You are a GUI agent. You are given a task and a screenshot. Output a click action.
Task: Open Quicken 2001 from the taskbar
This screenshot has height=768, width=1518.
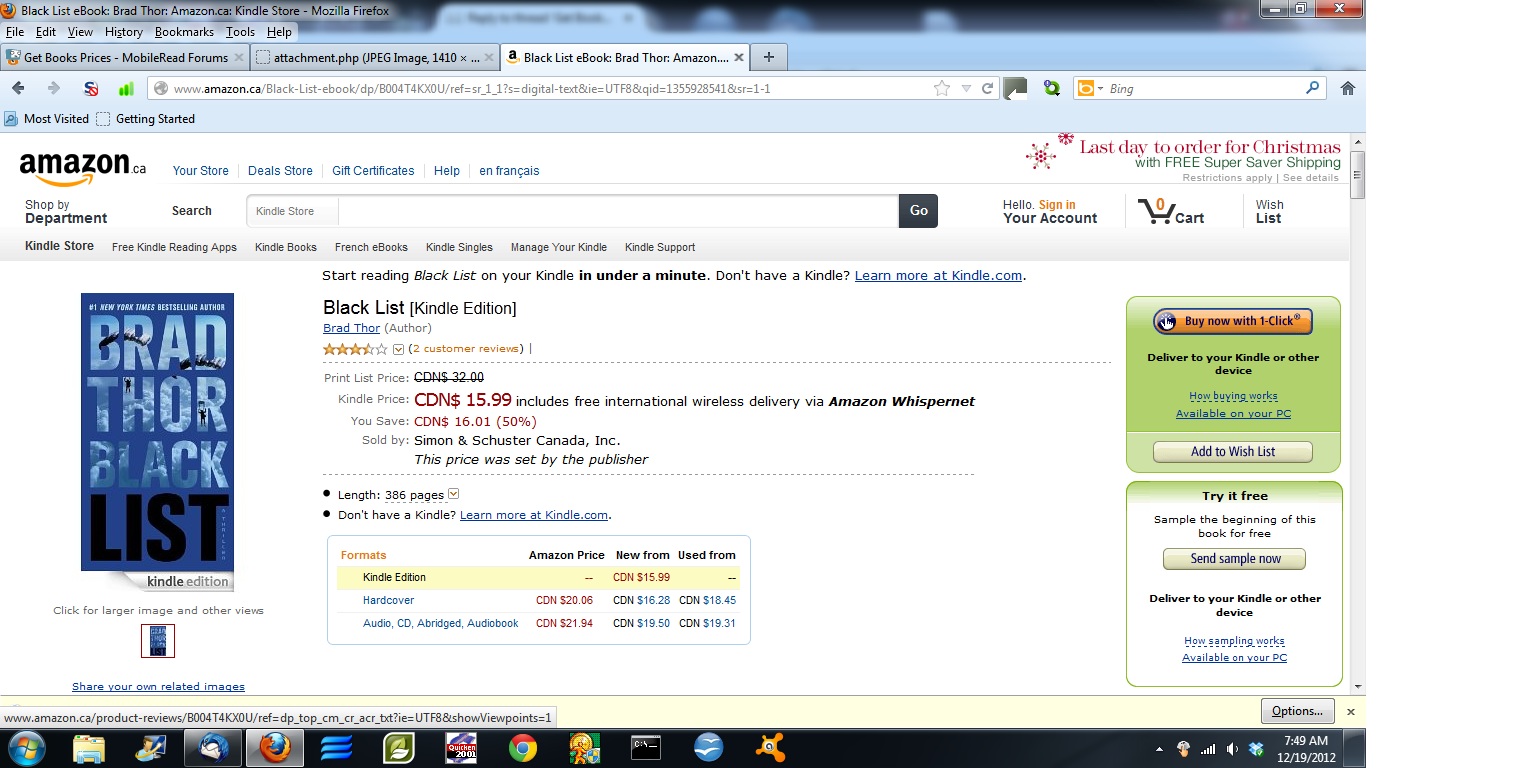pyautogui.click(x=461, y=748)
